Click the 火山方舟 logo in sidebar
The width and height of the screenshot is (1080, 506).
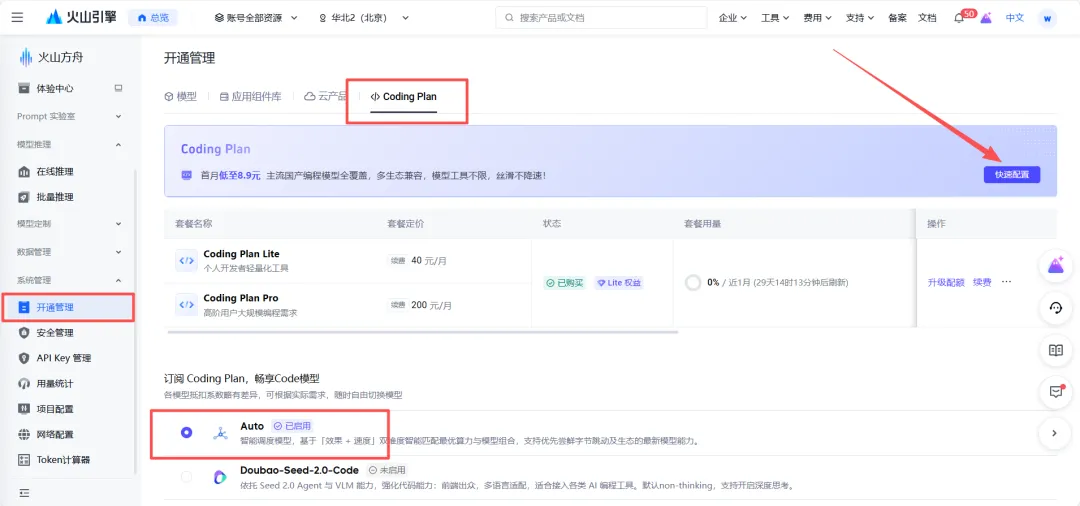(51, 58)
